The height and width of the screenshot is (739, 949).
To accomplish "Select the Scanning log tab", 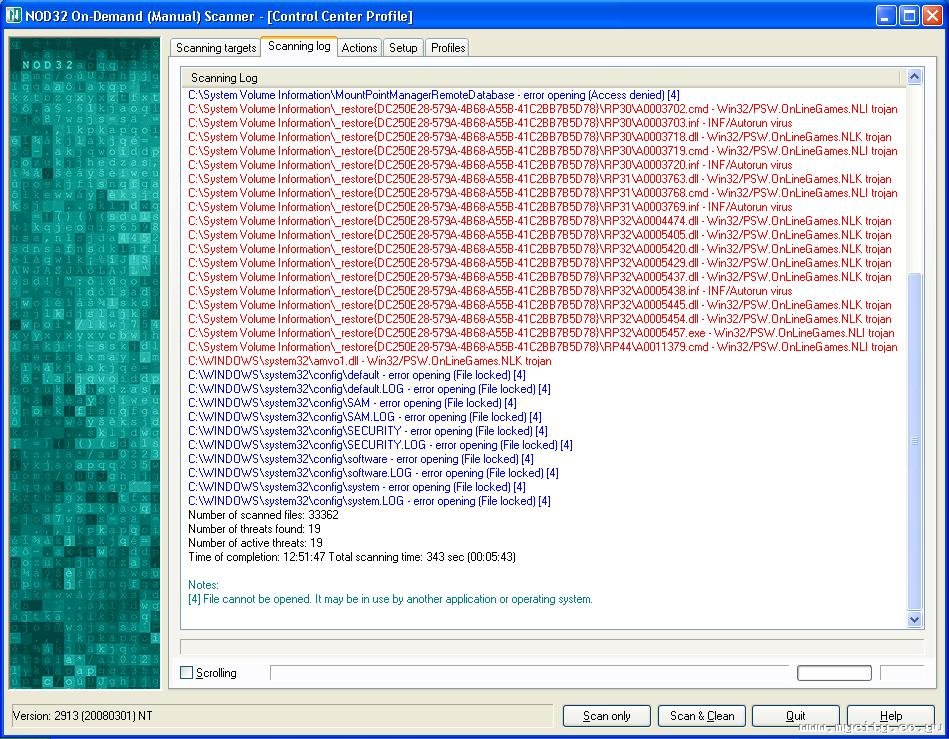I will (x=299, y=46).
